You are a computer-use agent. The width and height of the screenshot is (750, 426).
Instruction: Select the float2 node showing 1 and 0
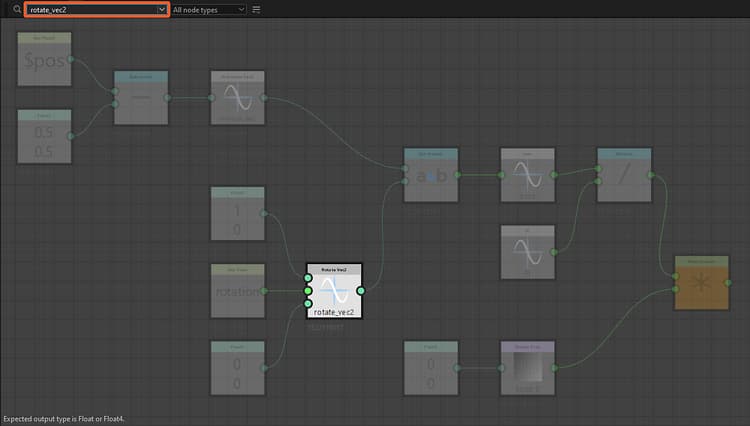pyautogui.click(x=238, y=213)
